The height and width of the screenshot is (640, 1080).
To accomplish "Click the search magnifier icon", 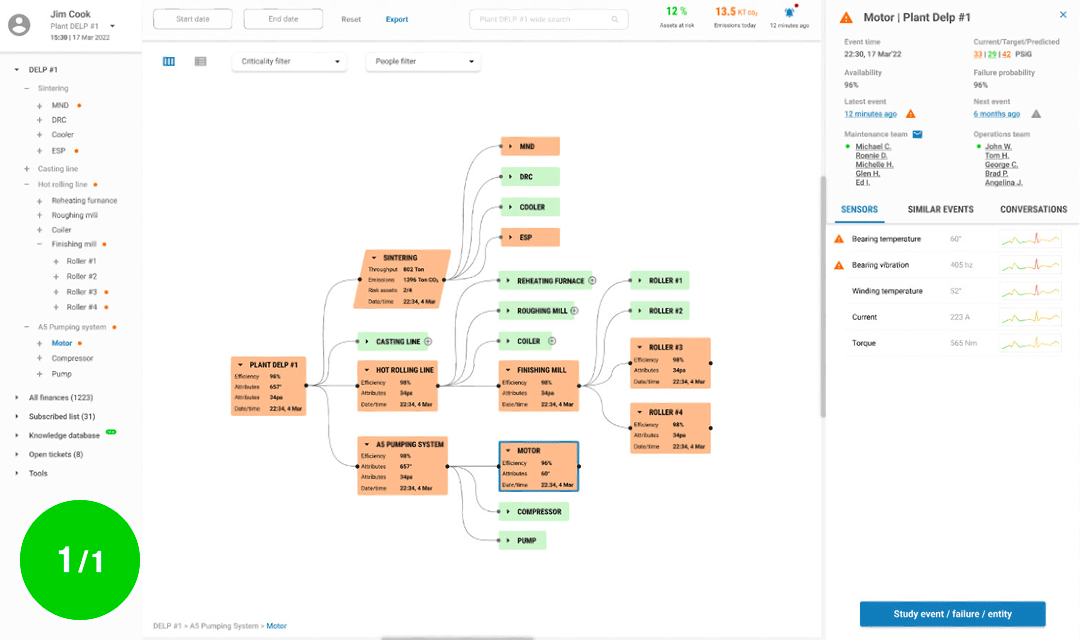I will (x=615, y=19).
